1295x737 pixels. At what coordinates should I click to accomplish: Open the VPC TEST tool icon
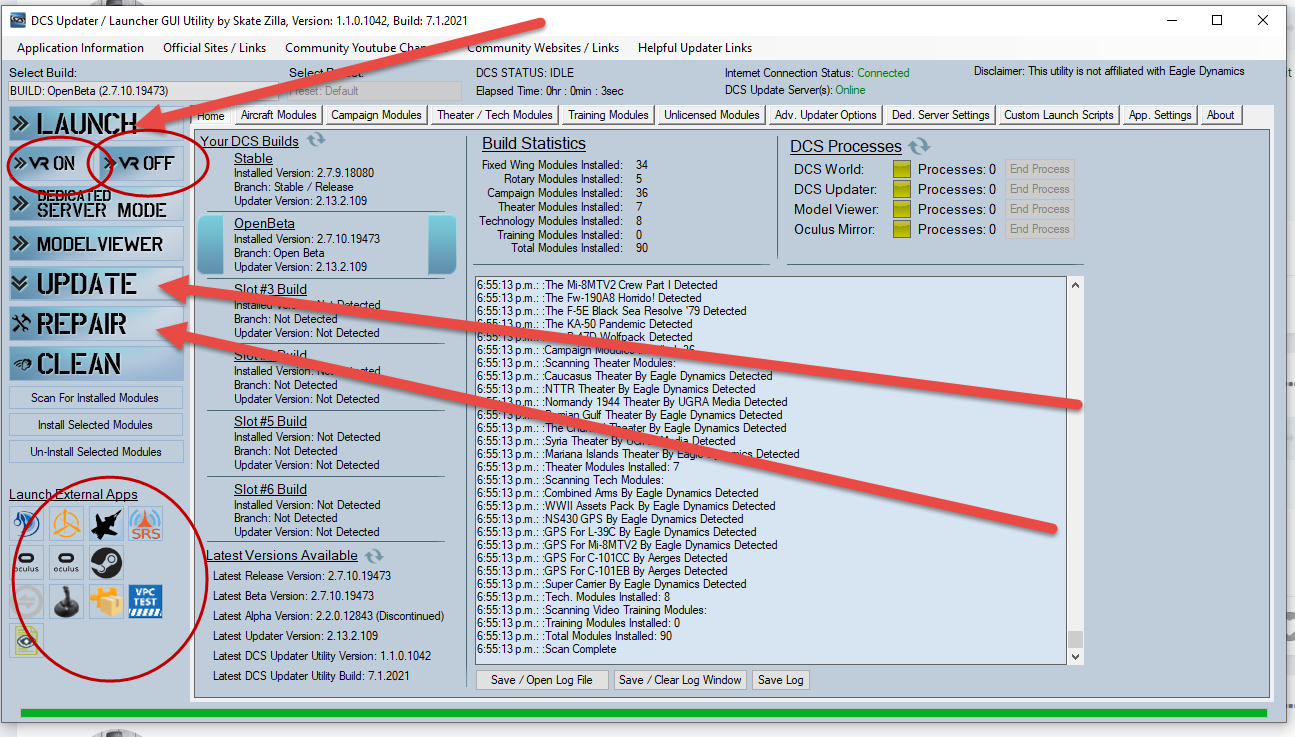pos(145,602)
